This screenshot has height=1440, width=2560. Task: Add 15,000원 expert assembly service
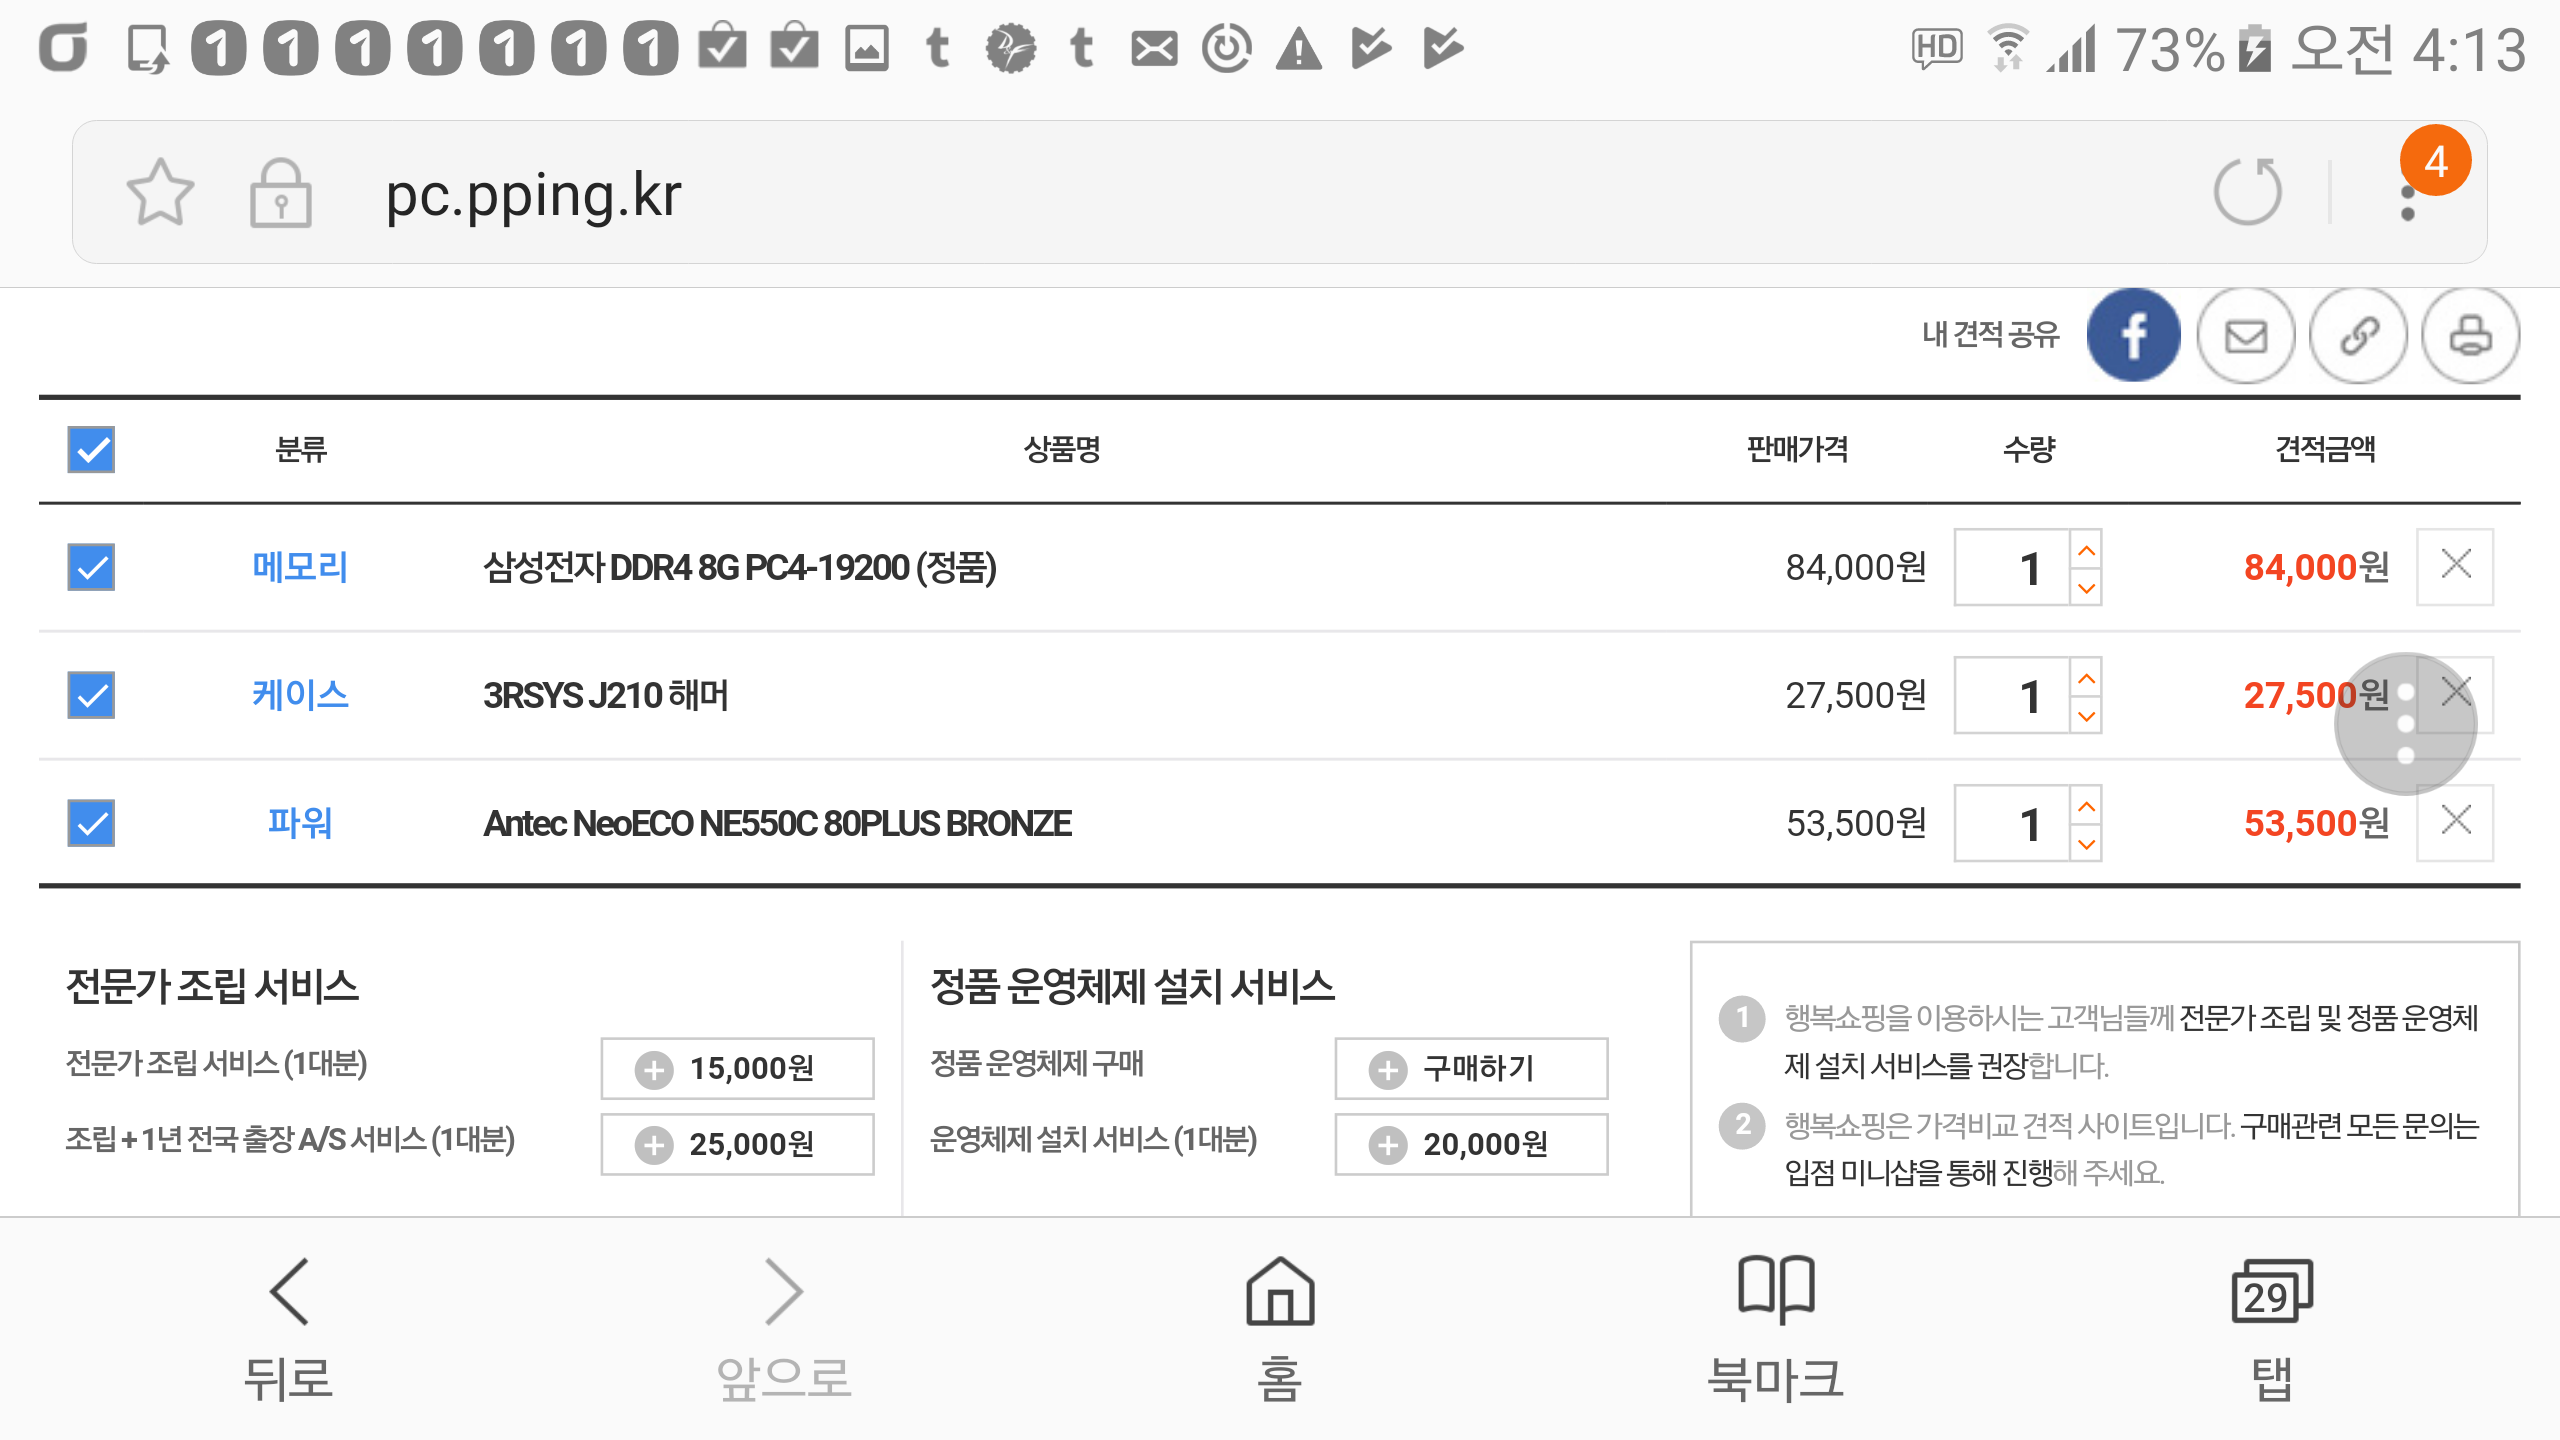(x=737, y=1068)
